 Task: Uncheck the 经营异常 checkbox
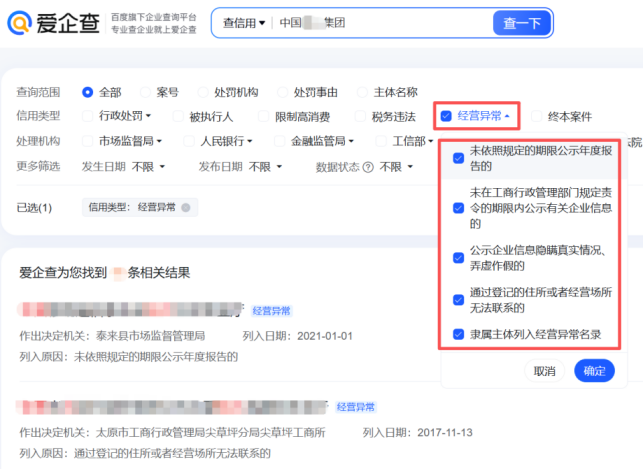[x=446, y=116]
